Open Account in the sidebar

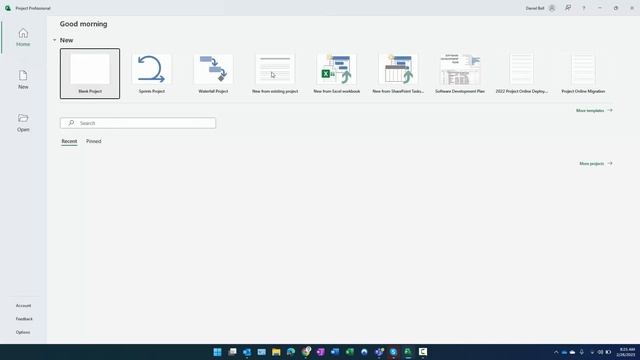click(x=23, y=306)
